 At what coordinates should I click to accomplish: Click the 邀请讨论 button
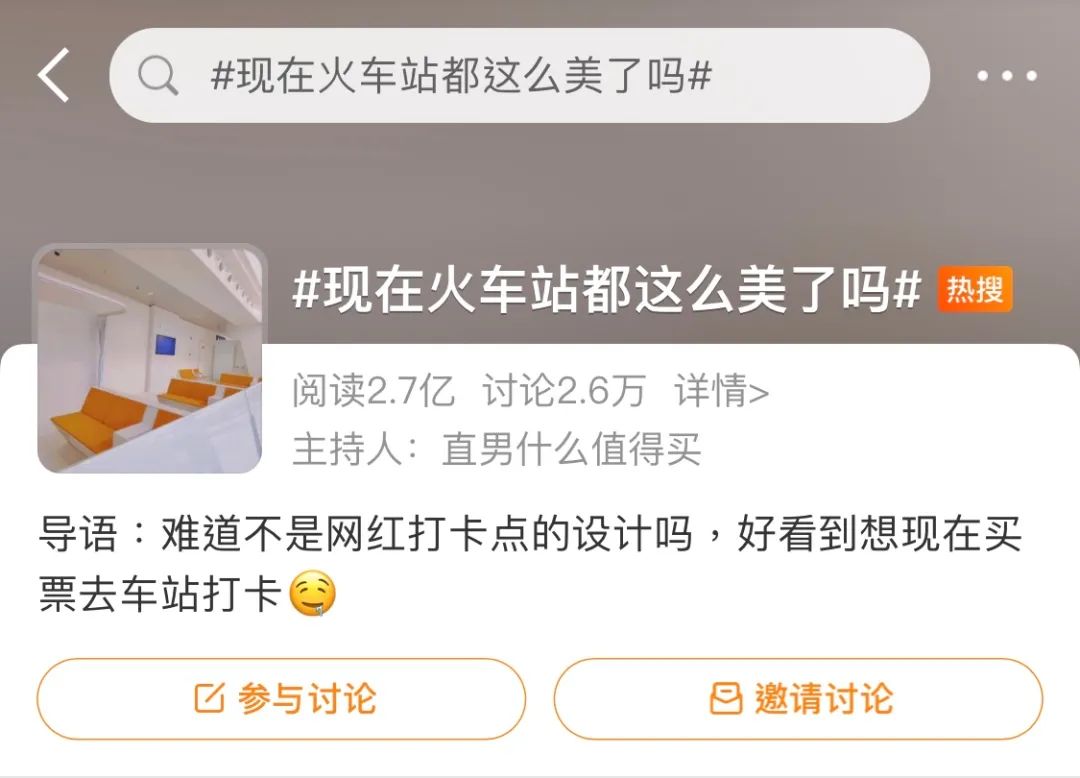point(798,699)
